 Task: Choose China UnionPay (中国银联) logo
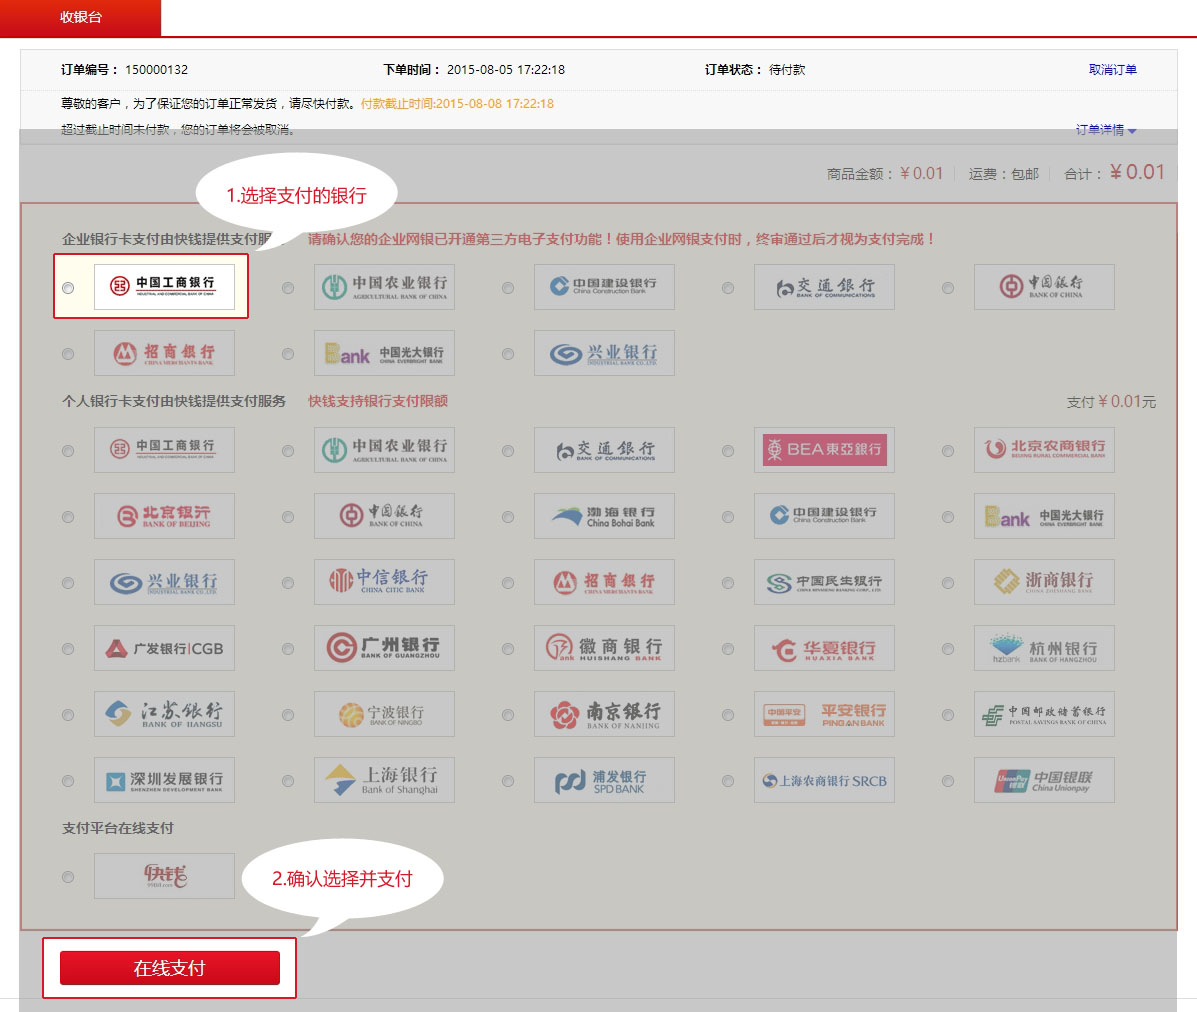click(x=1044, y=780)
